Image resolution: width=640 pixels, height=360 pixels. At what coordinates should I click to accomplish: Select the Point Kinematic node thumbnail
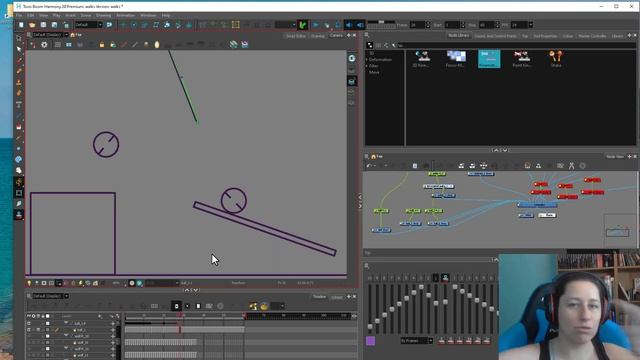pos(522,59)
